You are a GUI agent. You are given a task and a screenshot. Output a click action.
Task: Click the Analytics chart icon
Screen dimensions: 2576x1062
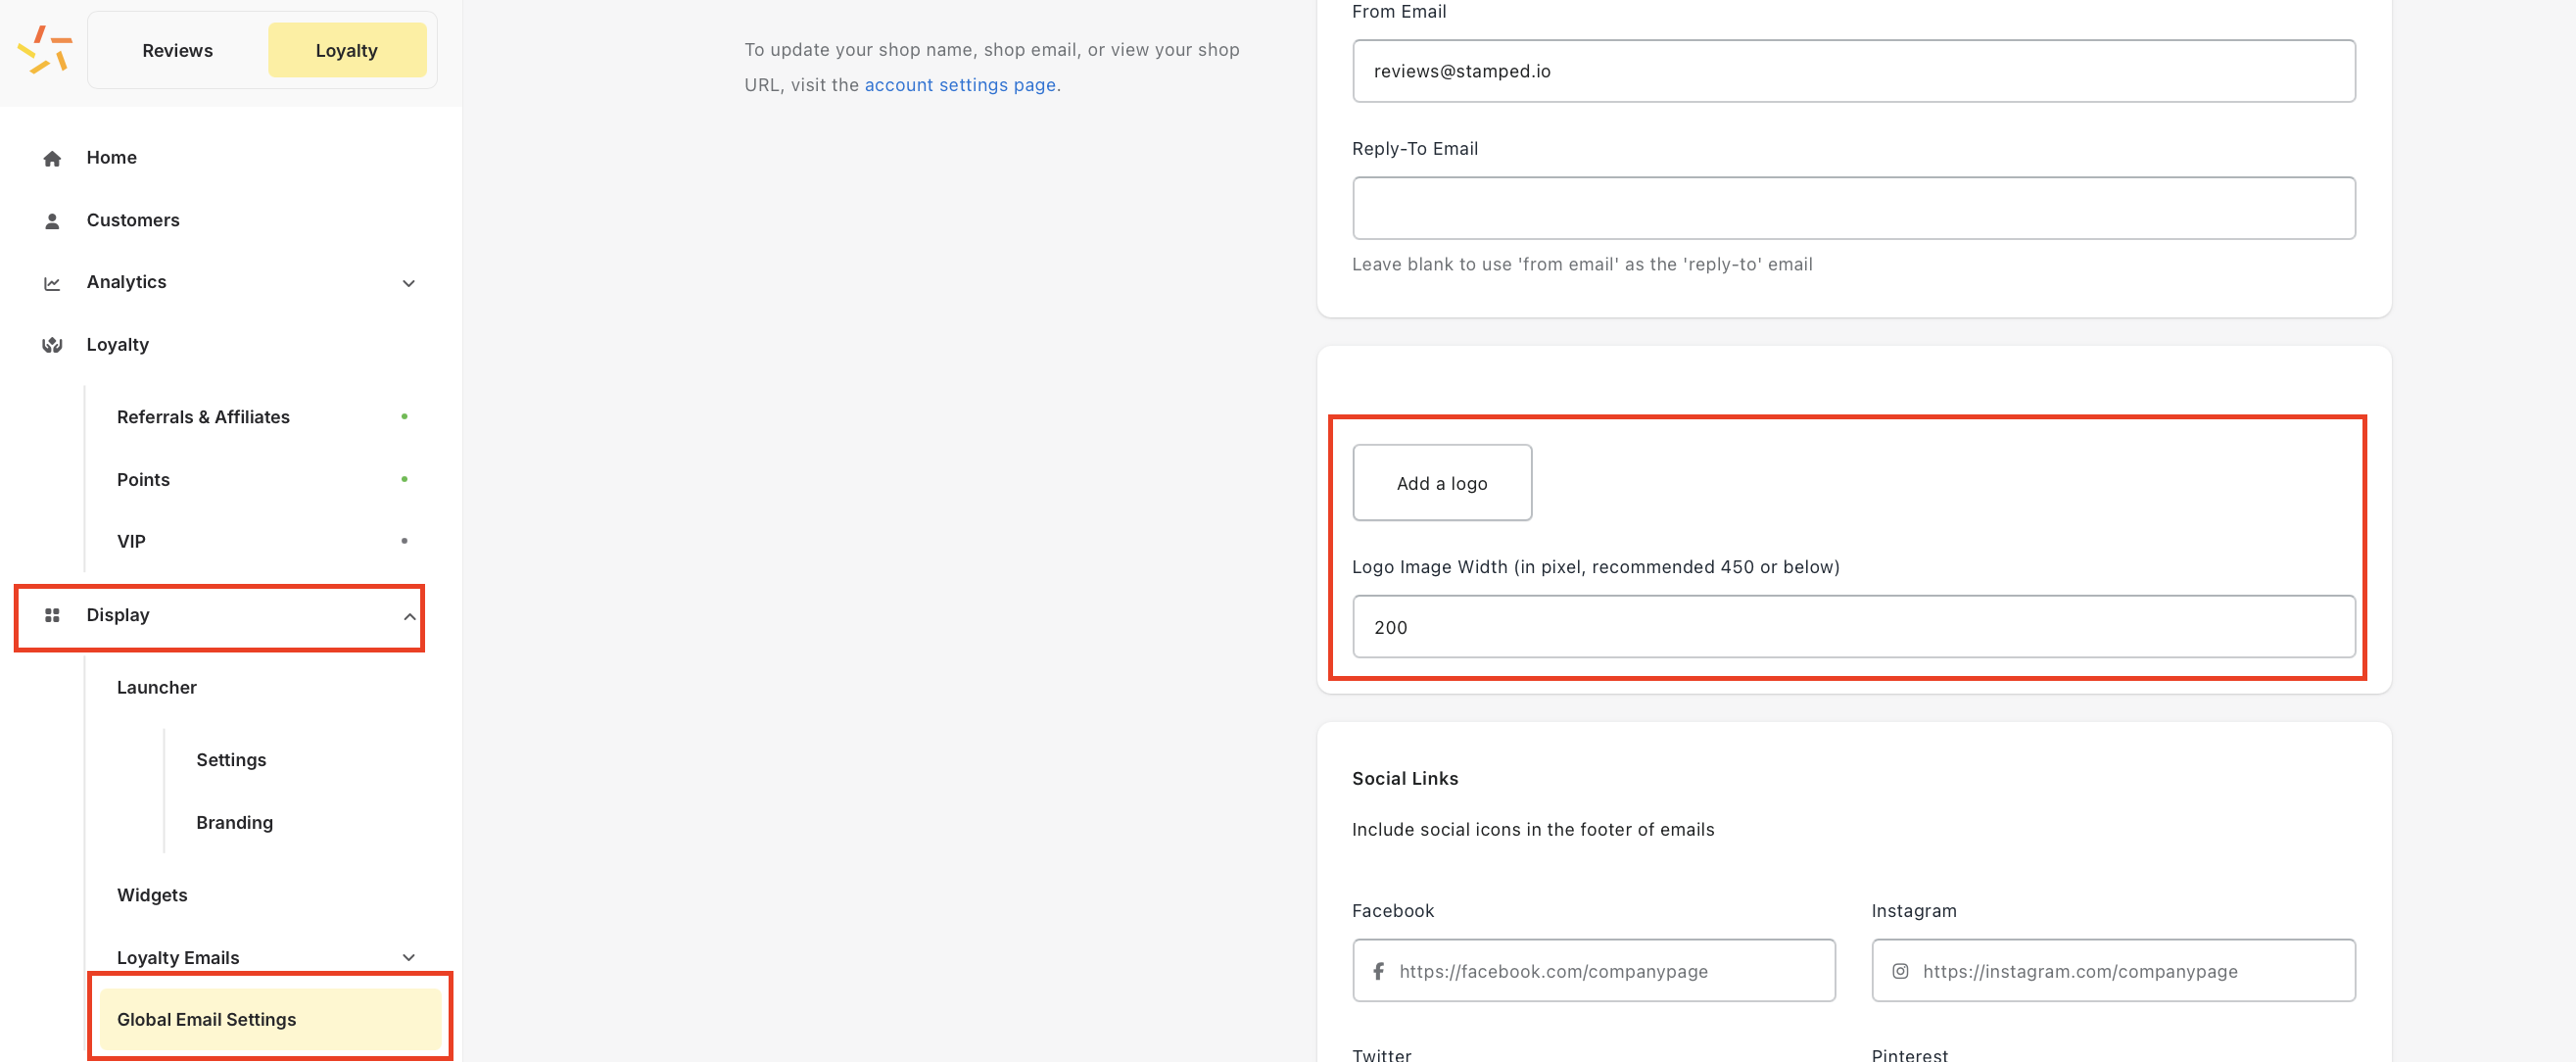click(52, 283)
